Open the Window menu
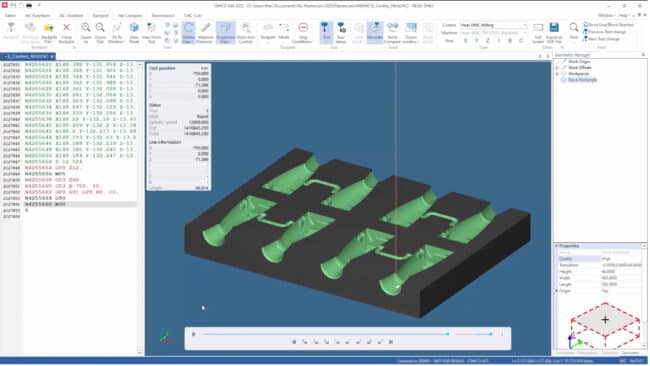Image resolution: width=650 pixels, height=366 pixels. [x=606, y=15]
